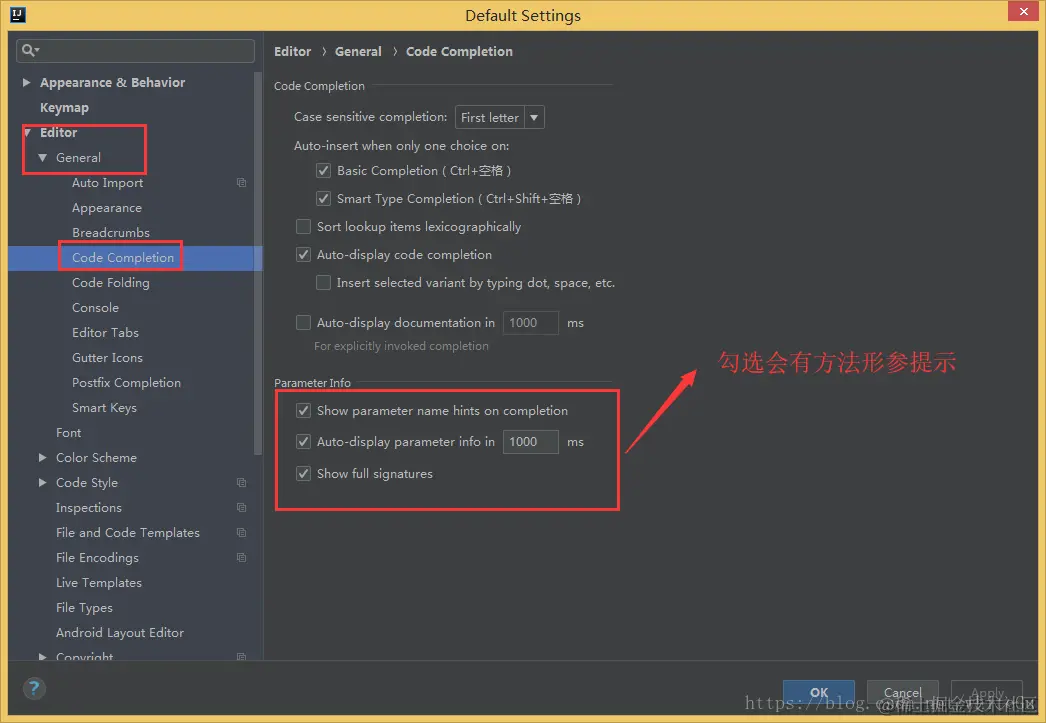Screen dimensions: 1046x723
Task: Click the project-level icon beside File and Code Templates
Action: 241,532
